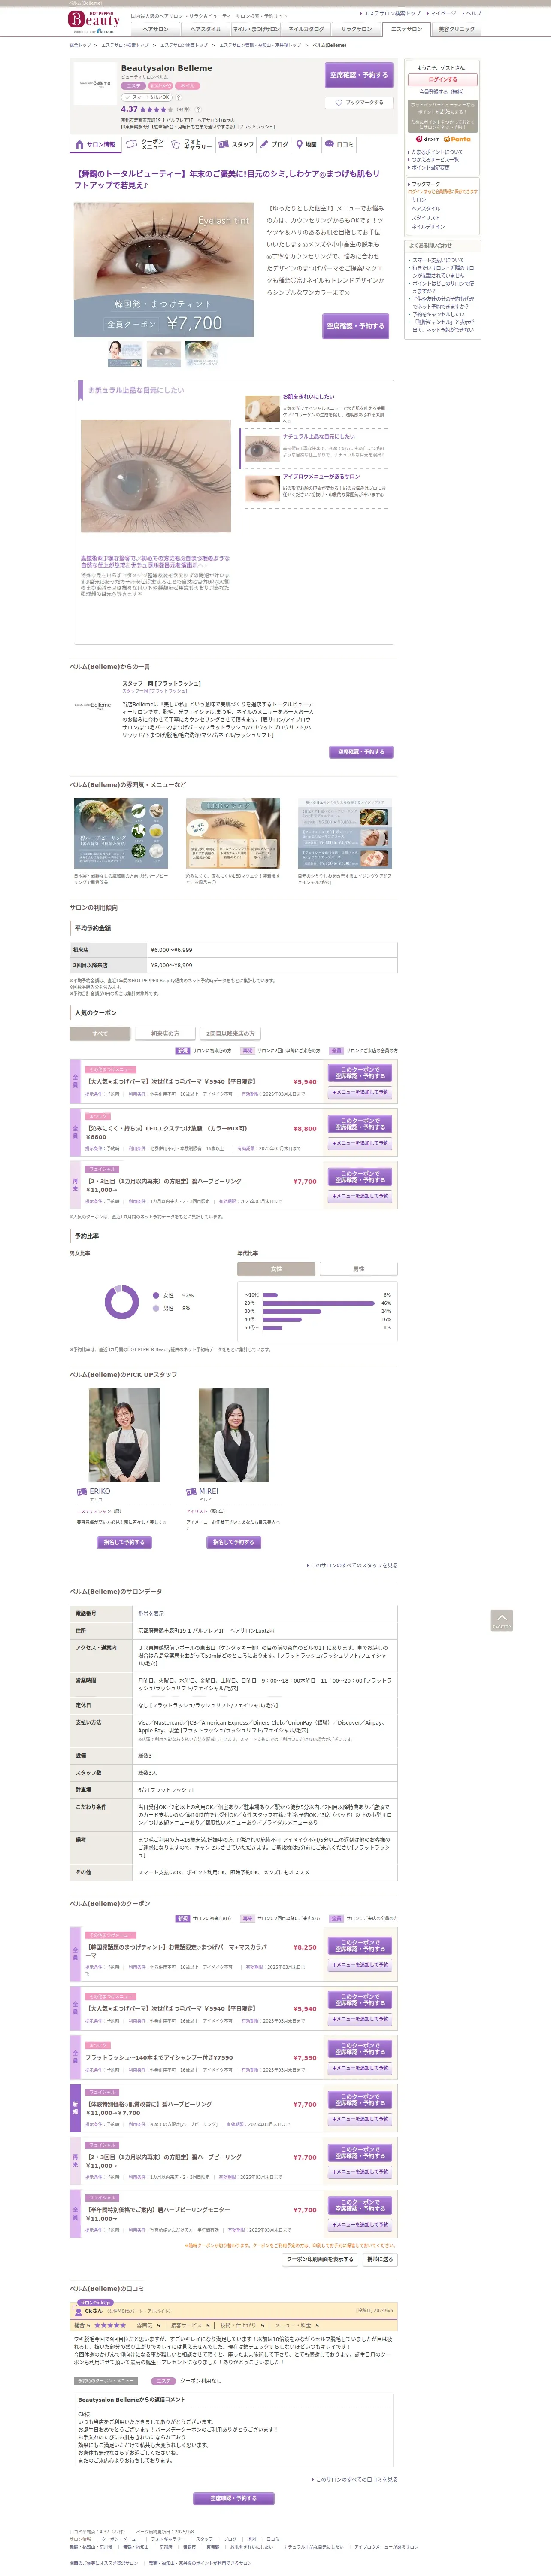Screen dimensions: 551x2576
Task: Click 空席確認・予約する under staff message
Action: [360, 752]
